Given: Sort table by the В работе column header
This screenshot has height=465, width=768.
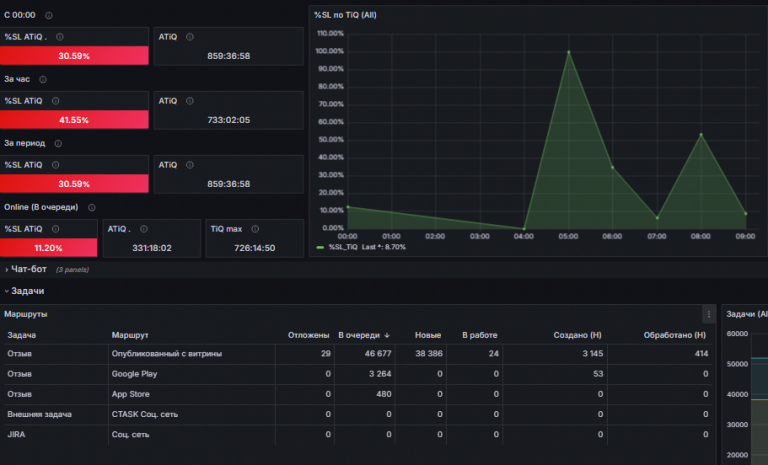Looking at the screenshot, I should (x=480, y=335).
